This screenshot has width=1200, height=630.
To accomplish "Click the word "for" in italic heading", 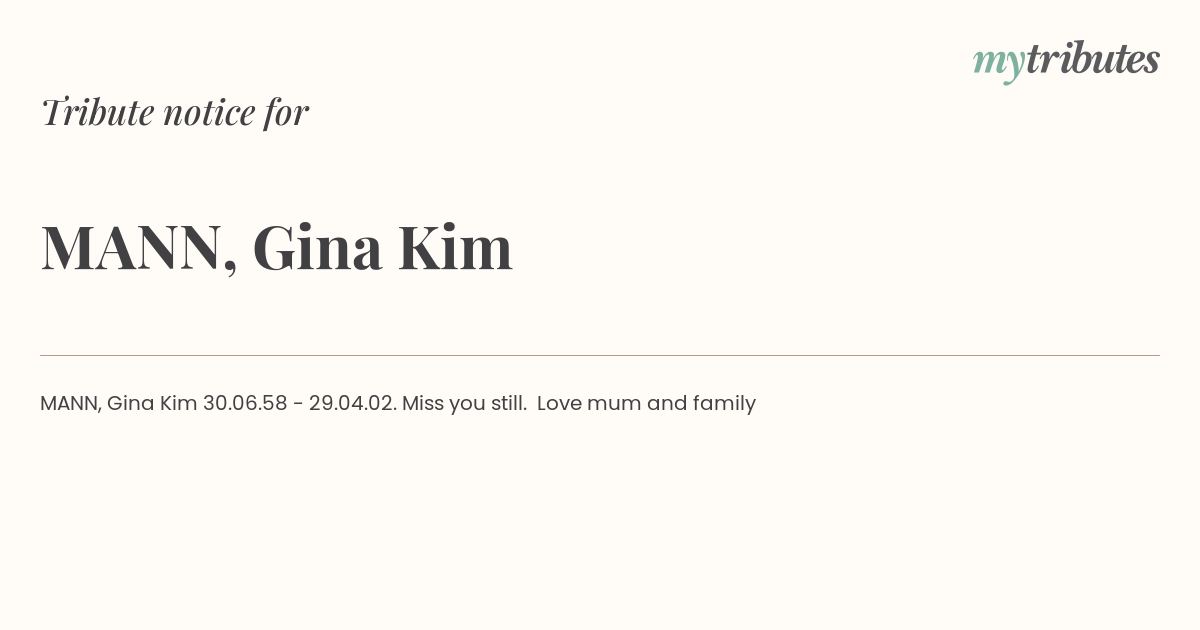I will coord(287,112).
